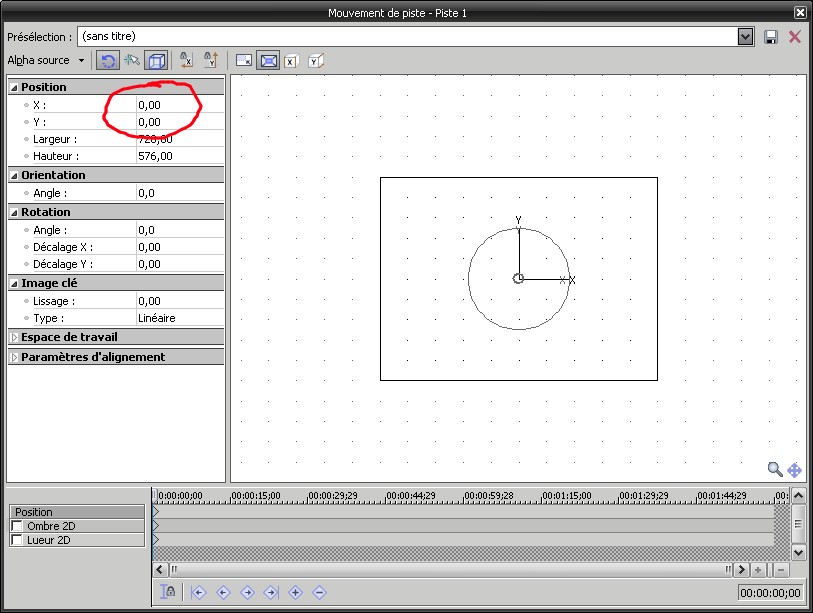Click the timeline scroll right arrow
813x613 pixels.
742,569
